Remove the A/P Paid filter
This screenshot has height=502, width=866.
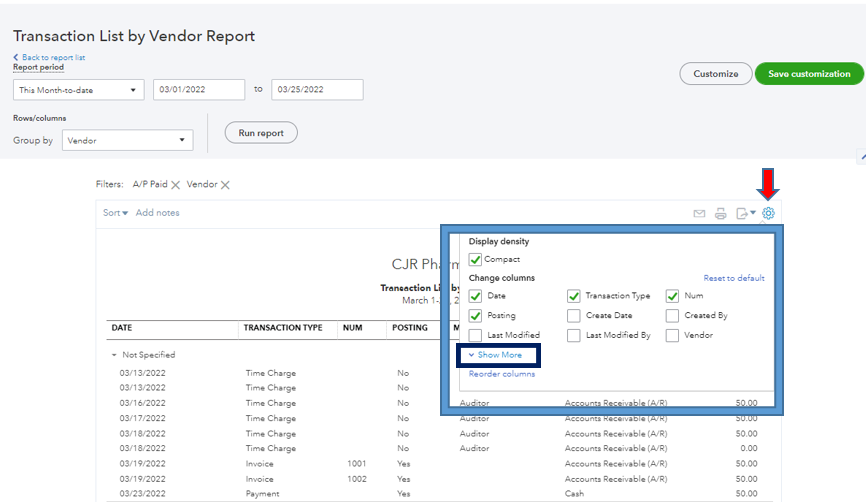pyautogui.click(x=175, y=185)
